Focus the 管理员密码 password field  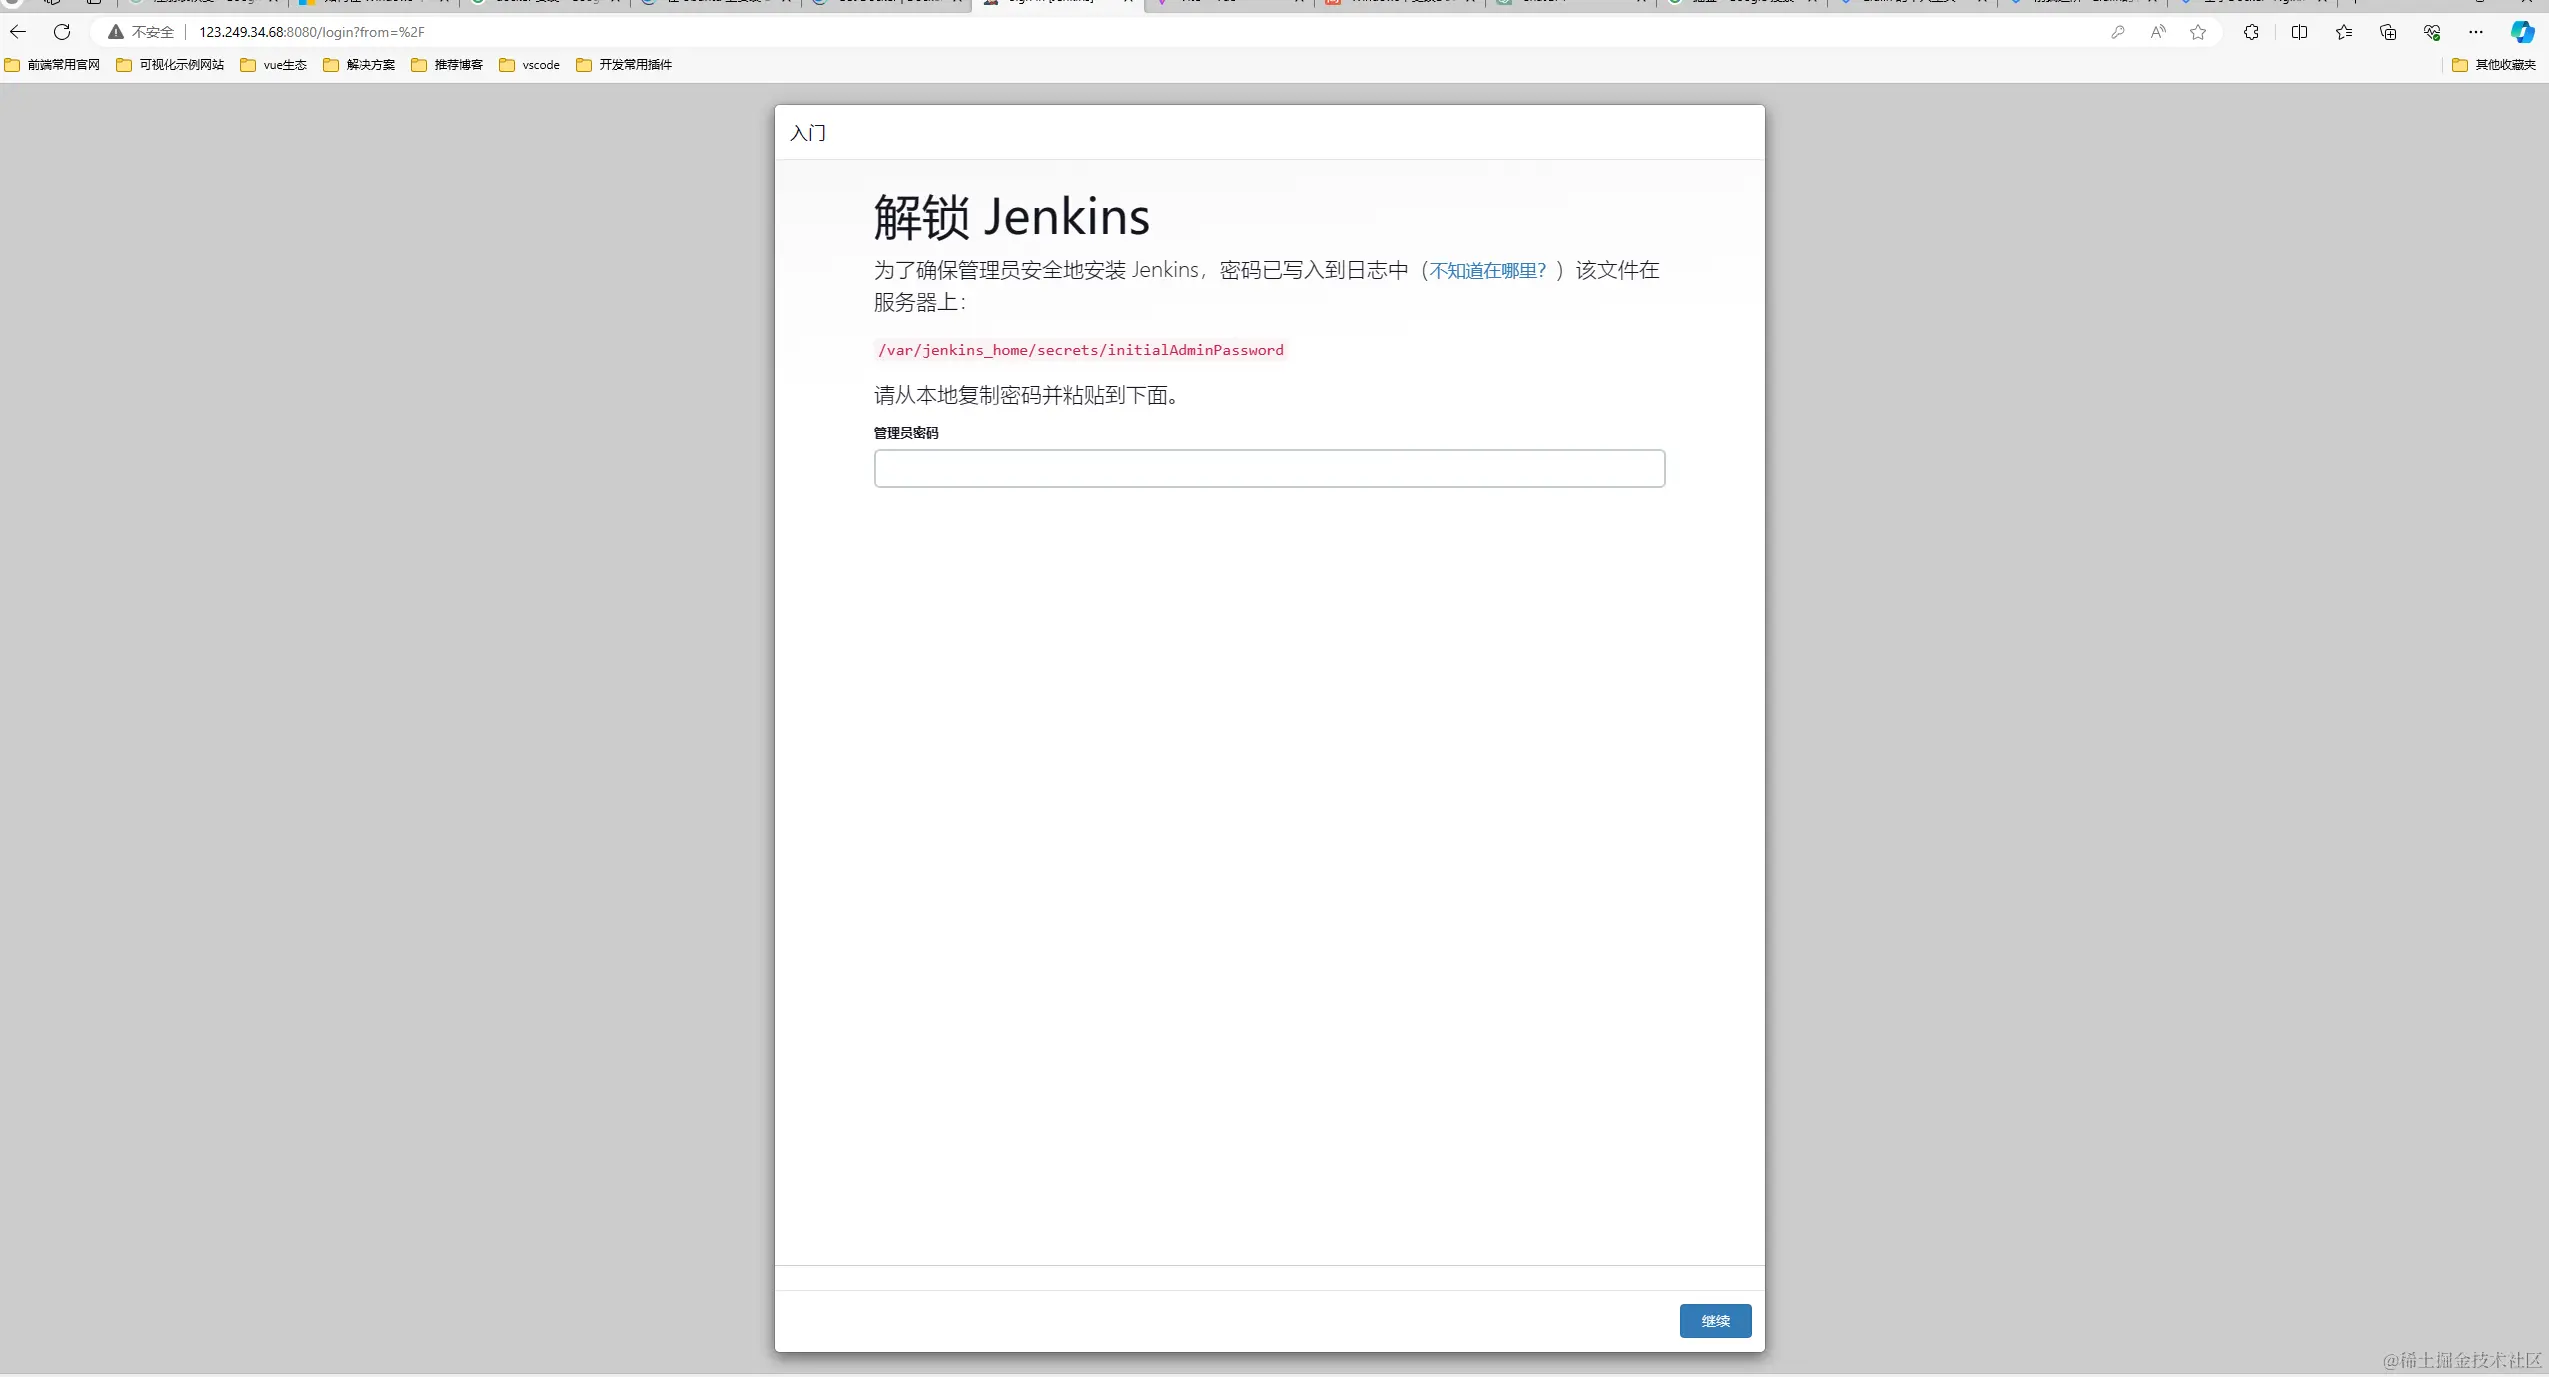1269,468
